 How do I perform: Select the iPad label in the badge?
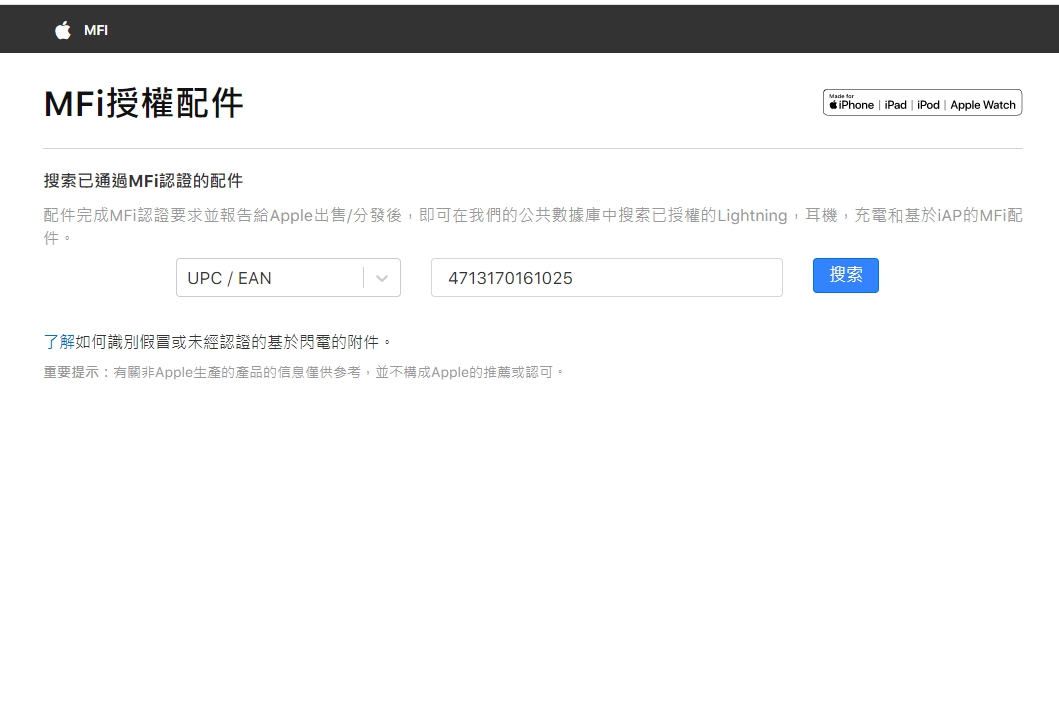(x=895, y=105)
